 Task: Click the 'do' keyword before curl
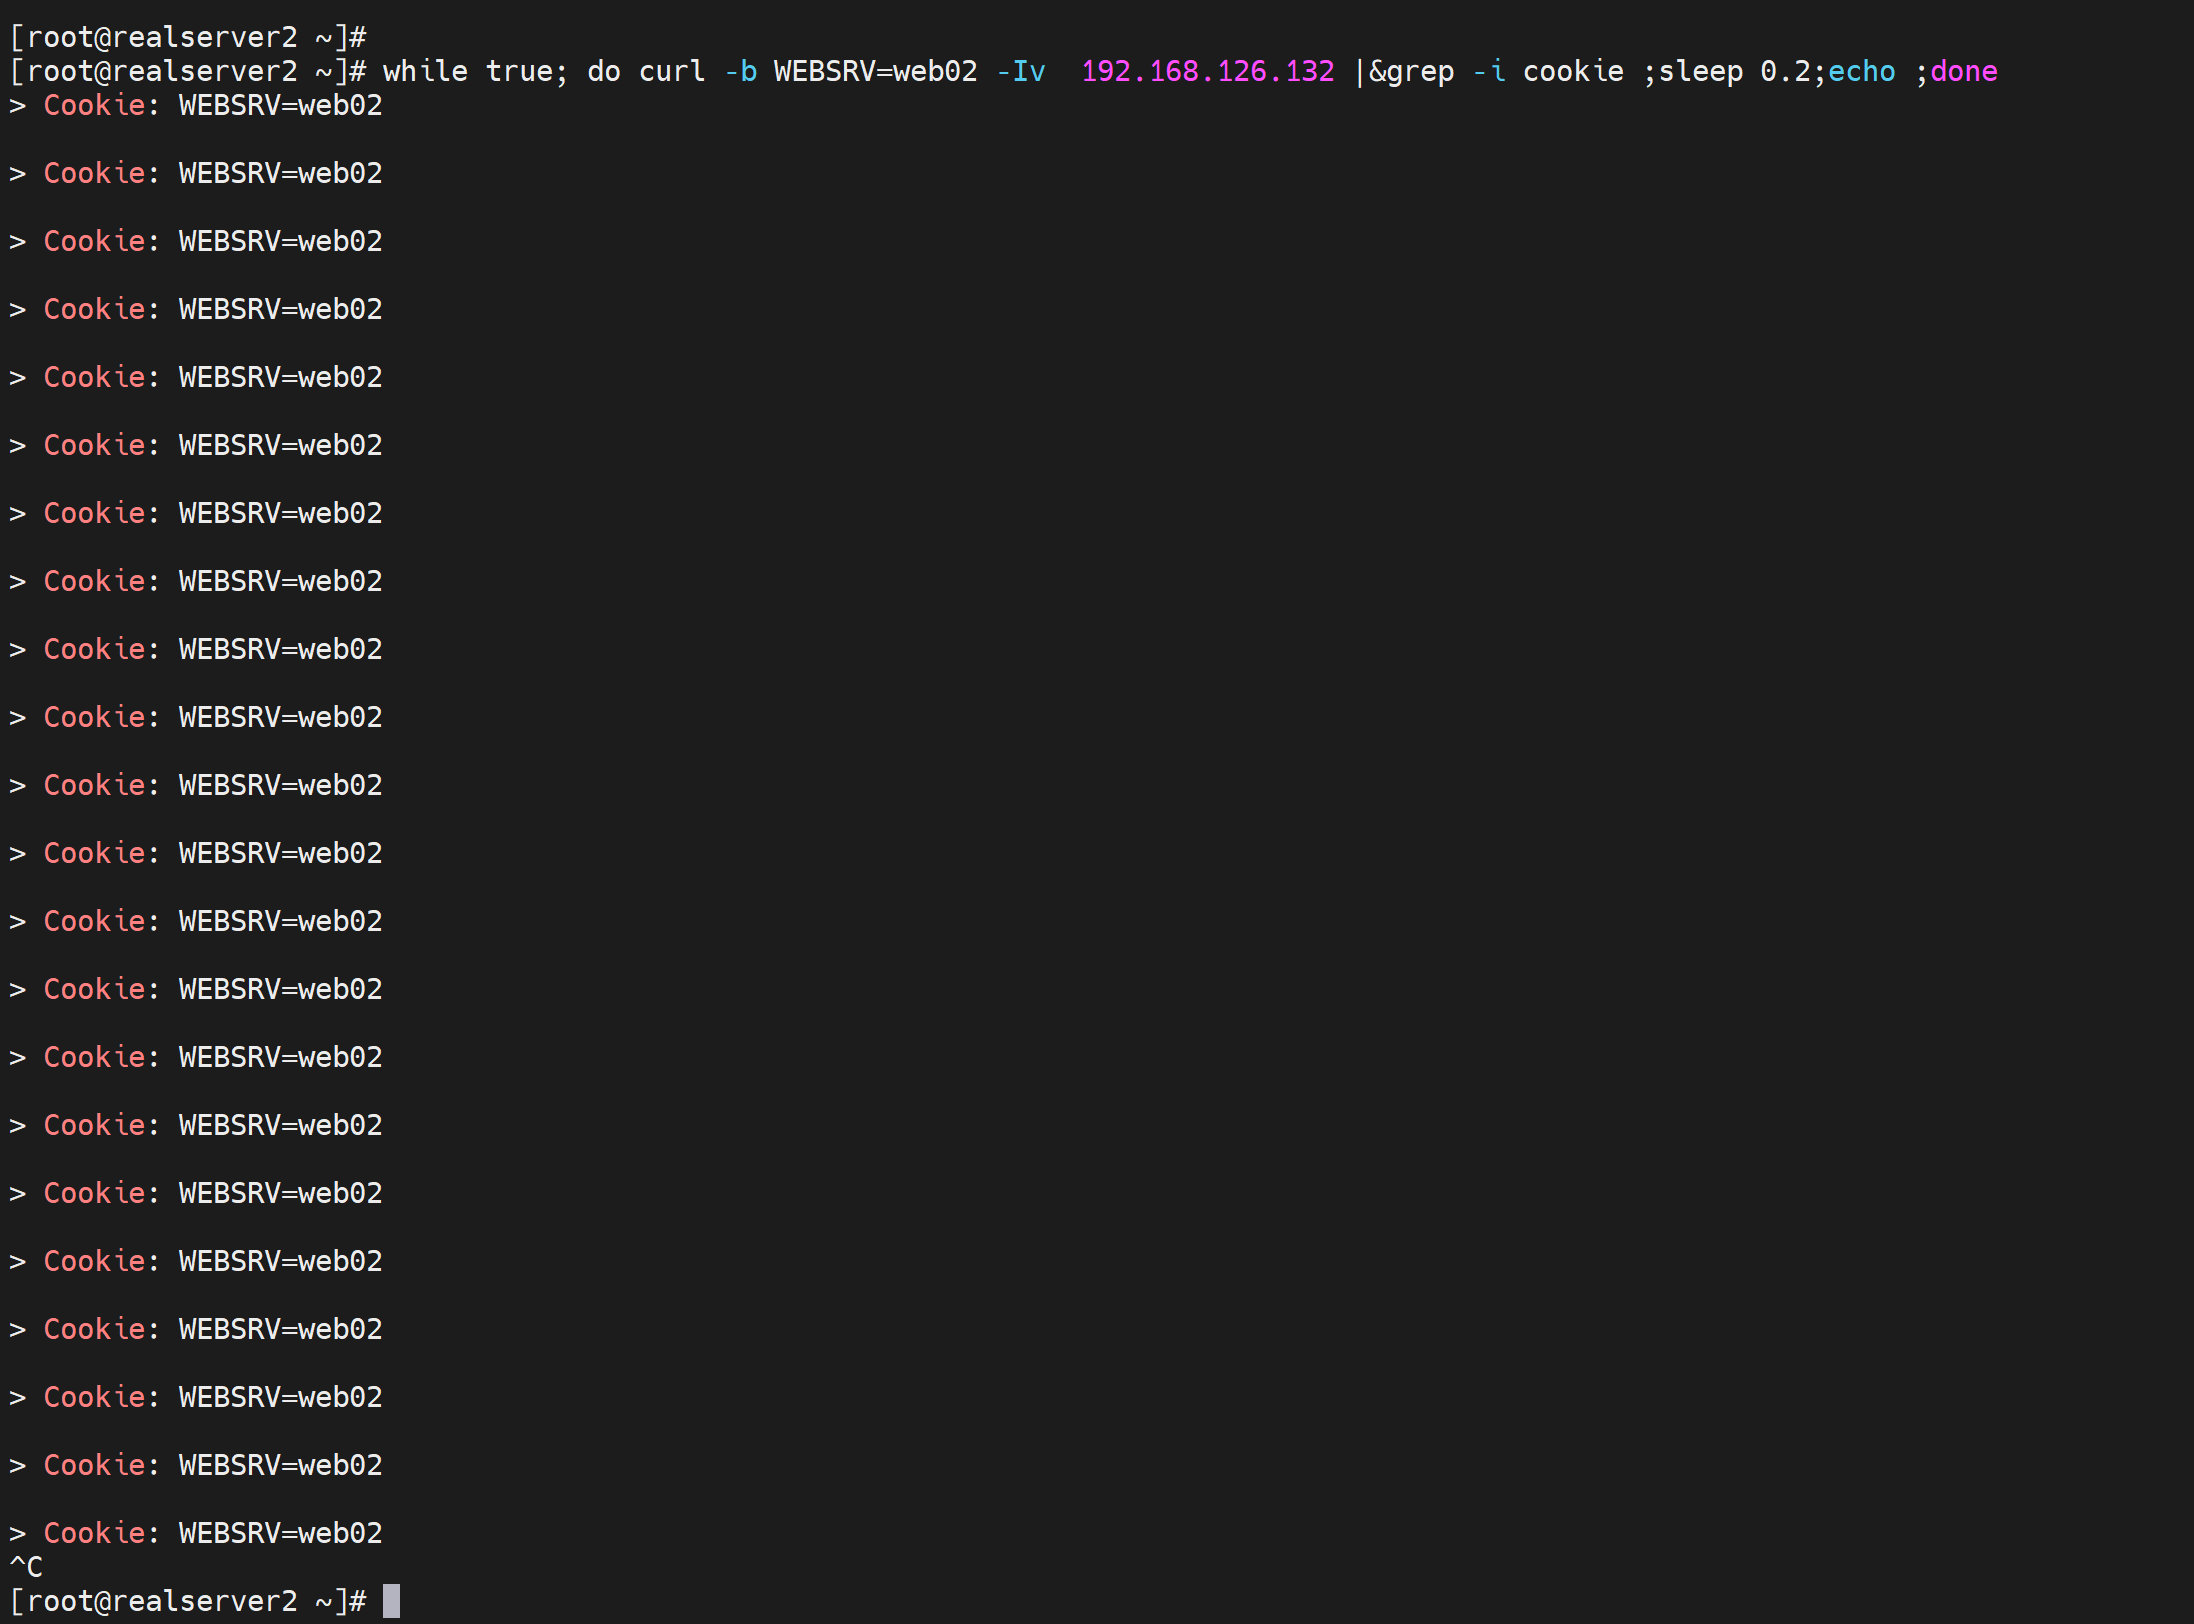603,72
